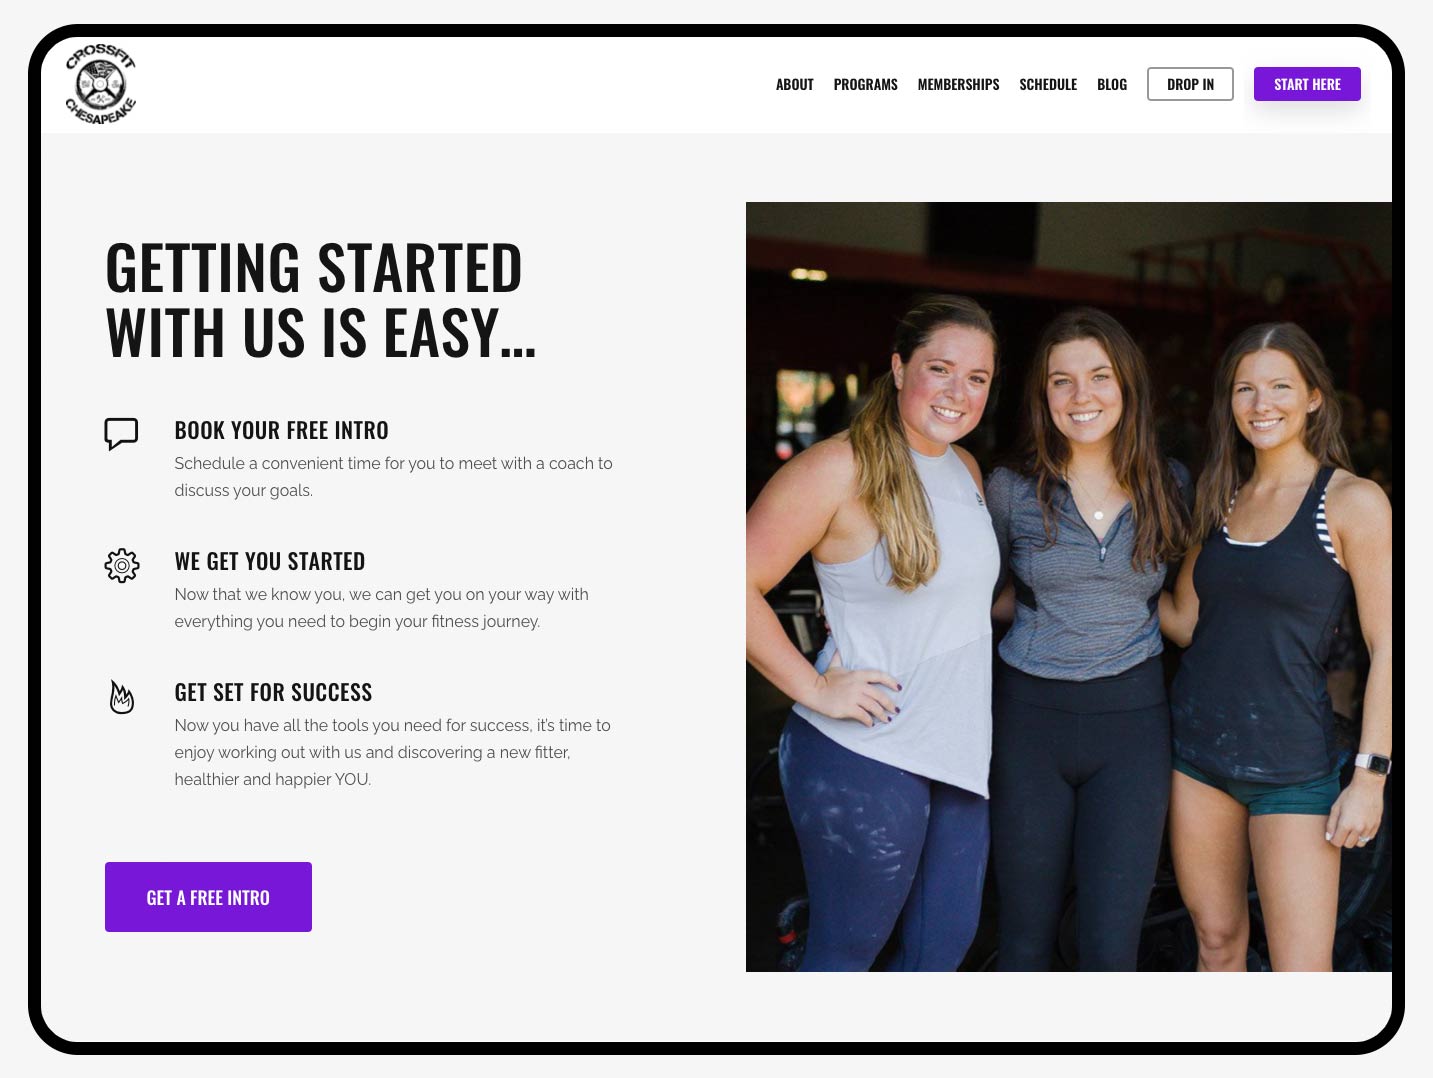
Task: Click the paragraph about your fitness journey
Action: [381, 608]
